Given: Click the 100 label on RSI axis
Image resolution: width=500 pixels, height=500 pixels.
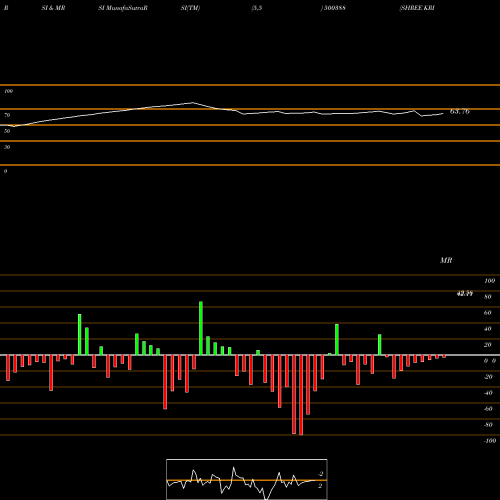Looking at the screenshot, I should (9, 91).
